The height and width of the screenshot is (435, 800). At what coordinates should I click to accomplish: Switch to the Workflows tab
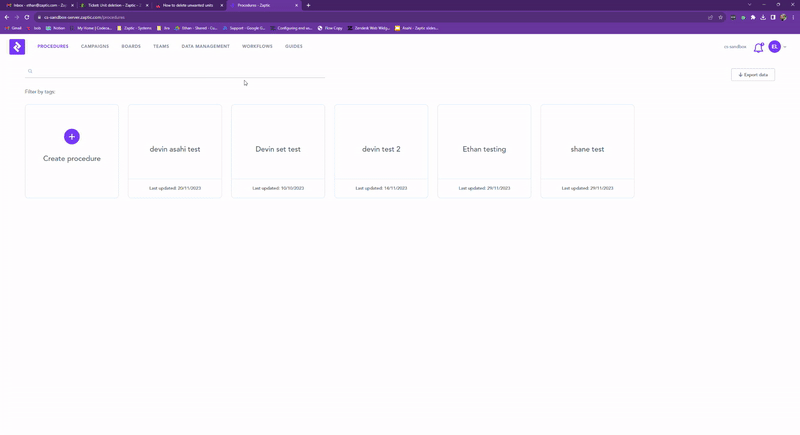pos(257,46)
